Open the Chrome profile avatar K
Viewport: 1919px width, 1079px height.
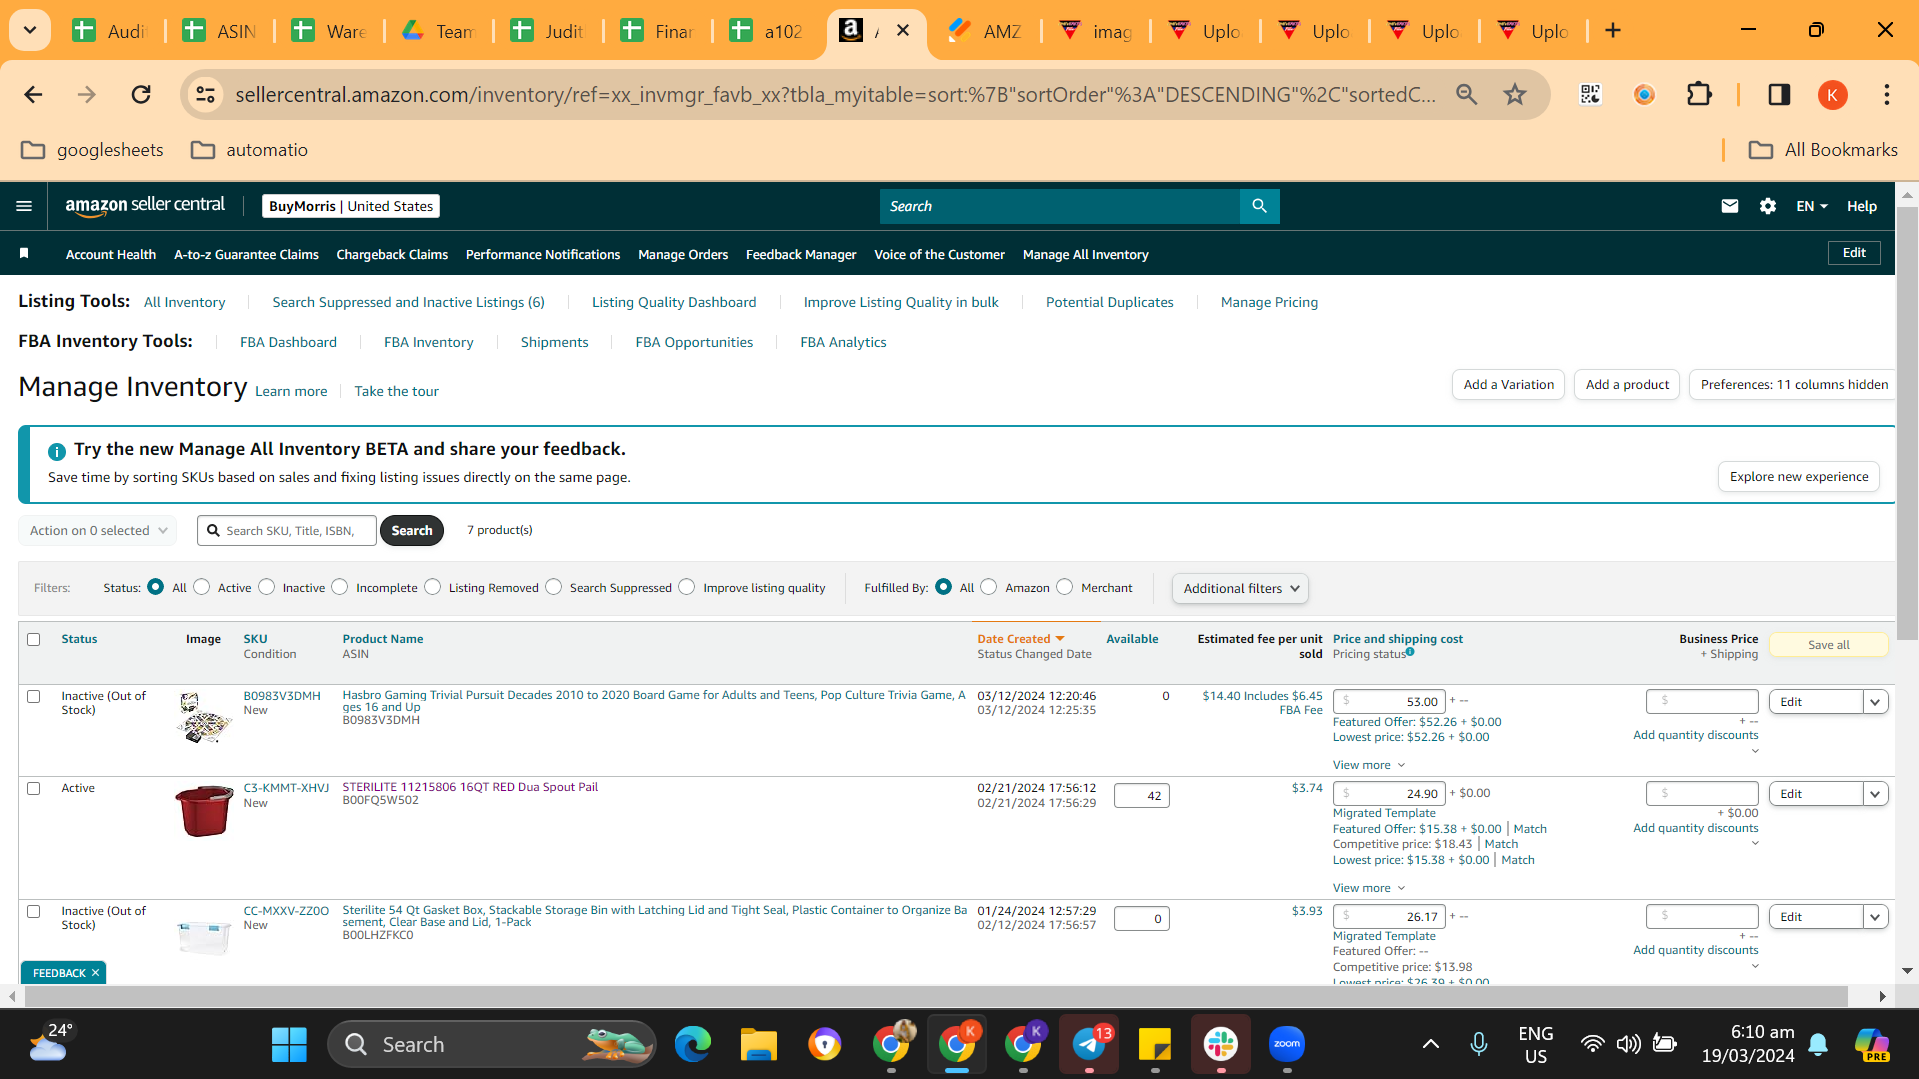(1832, 94)
